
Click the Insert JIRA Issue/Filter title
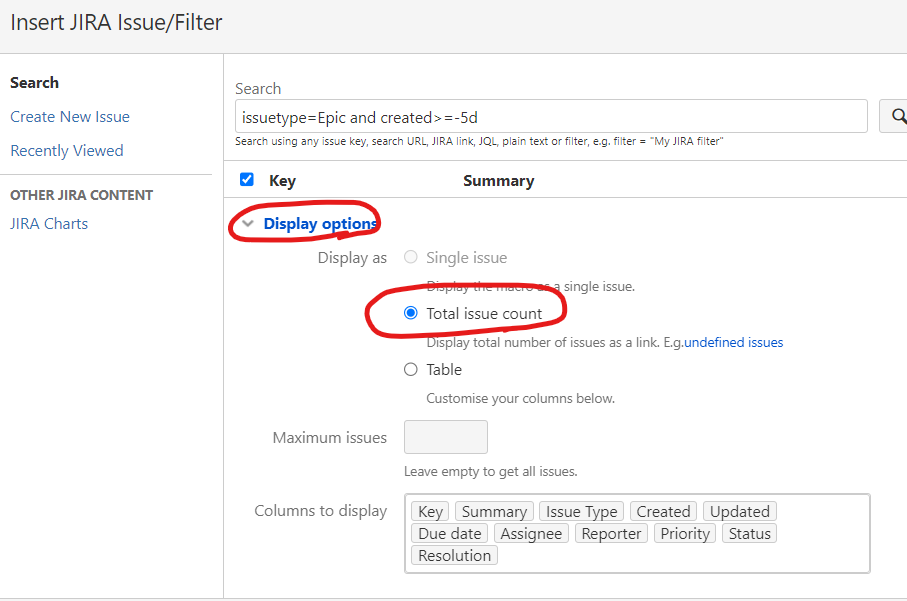coord(116,23)
